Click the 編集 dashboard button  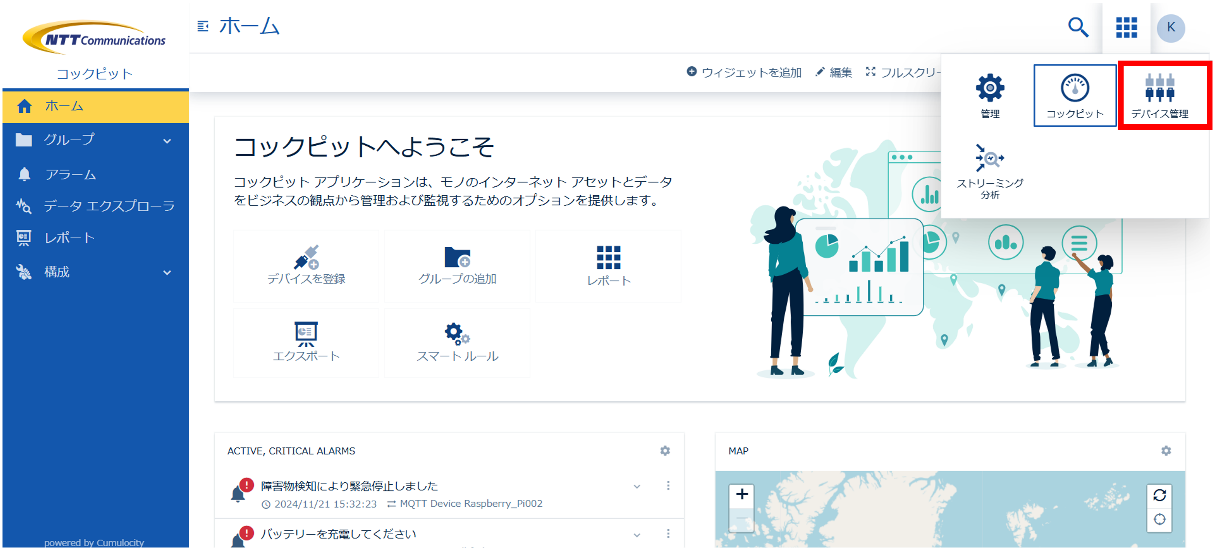(833, 72)
